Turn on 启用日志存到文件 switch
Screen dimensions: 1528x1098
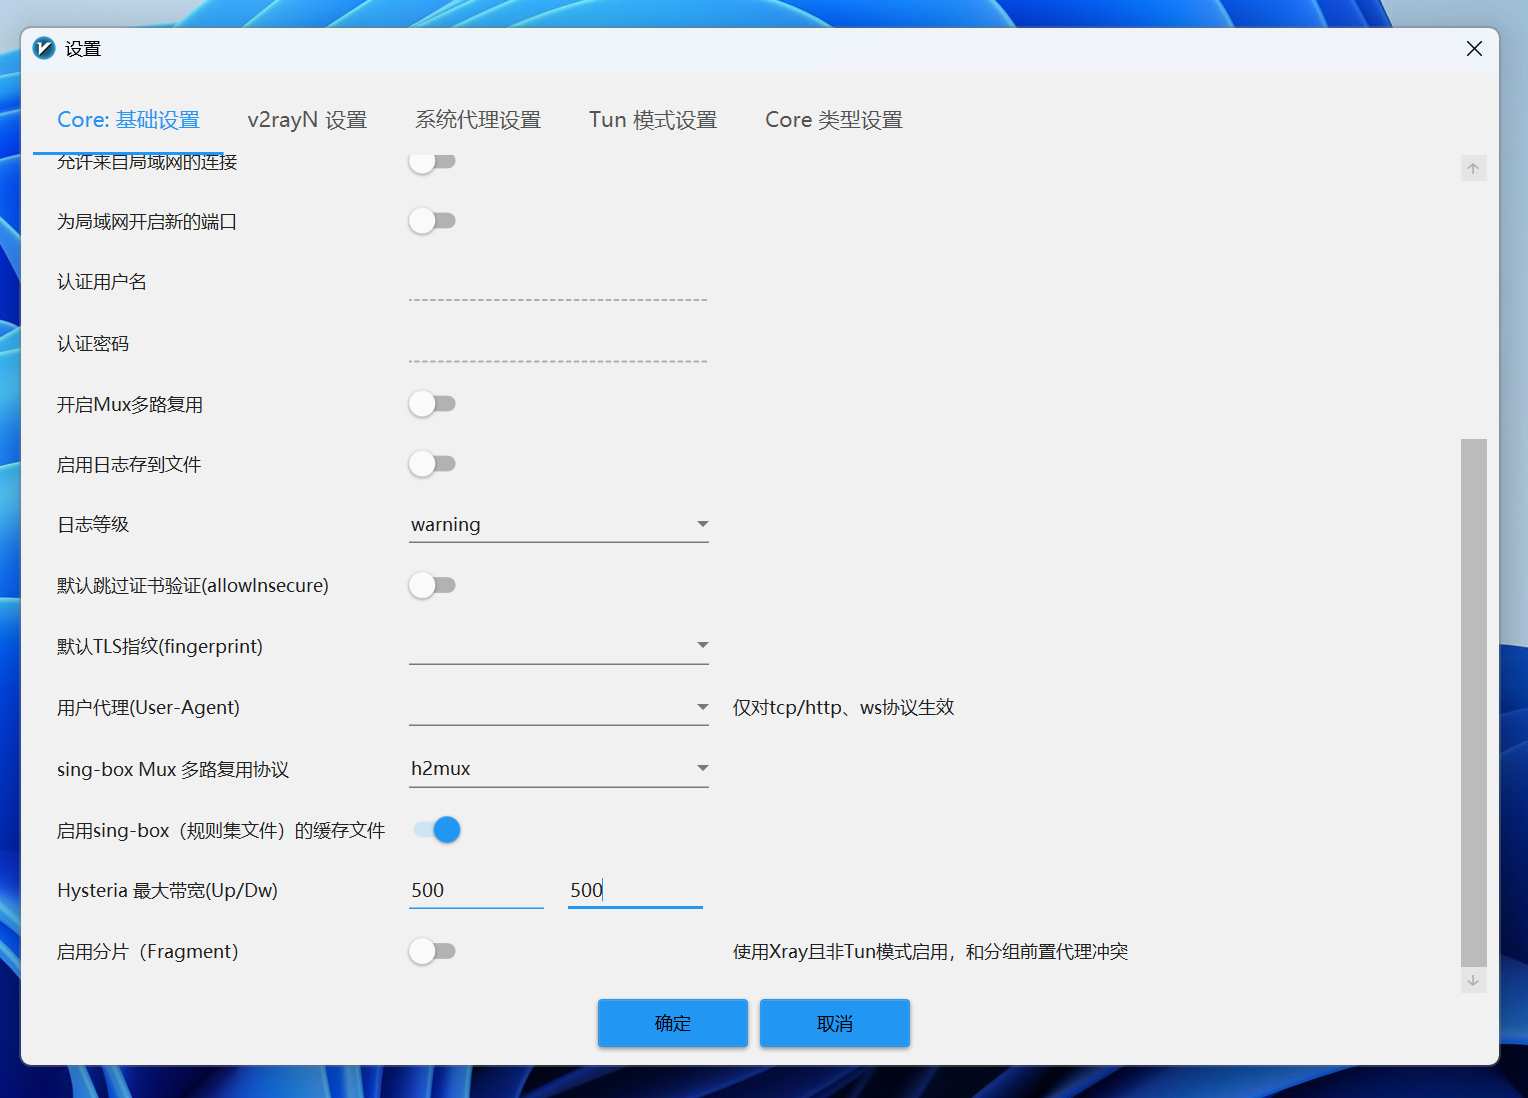[x=432, y=464]
